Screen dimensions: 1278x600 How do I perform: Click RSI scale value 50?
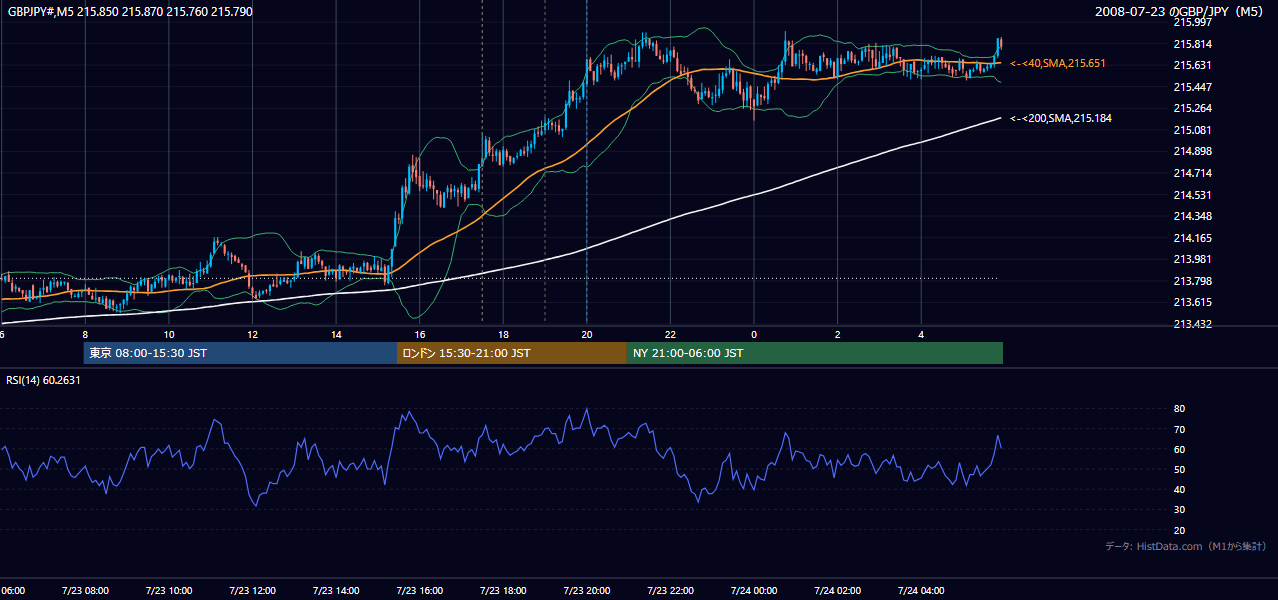[1179, 469]
